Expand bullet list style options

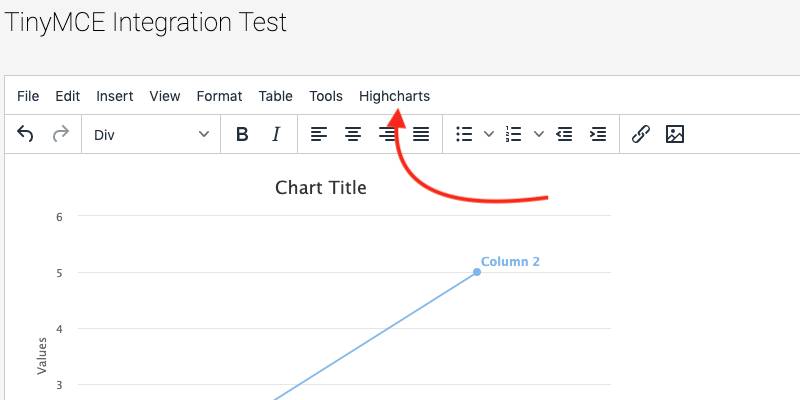click(489, 134)
